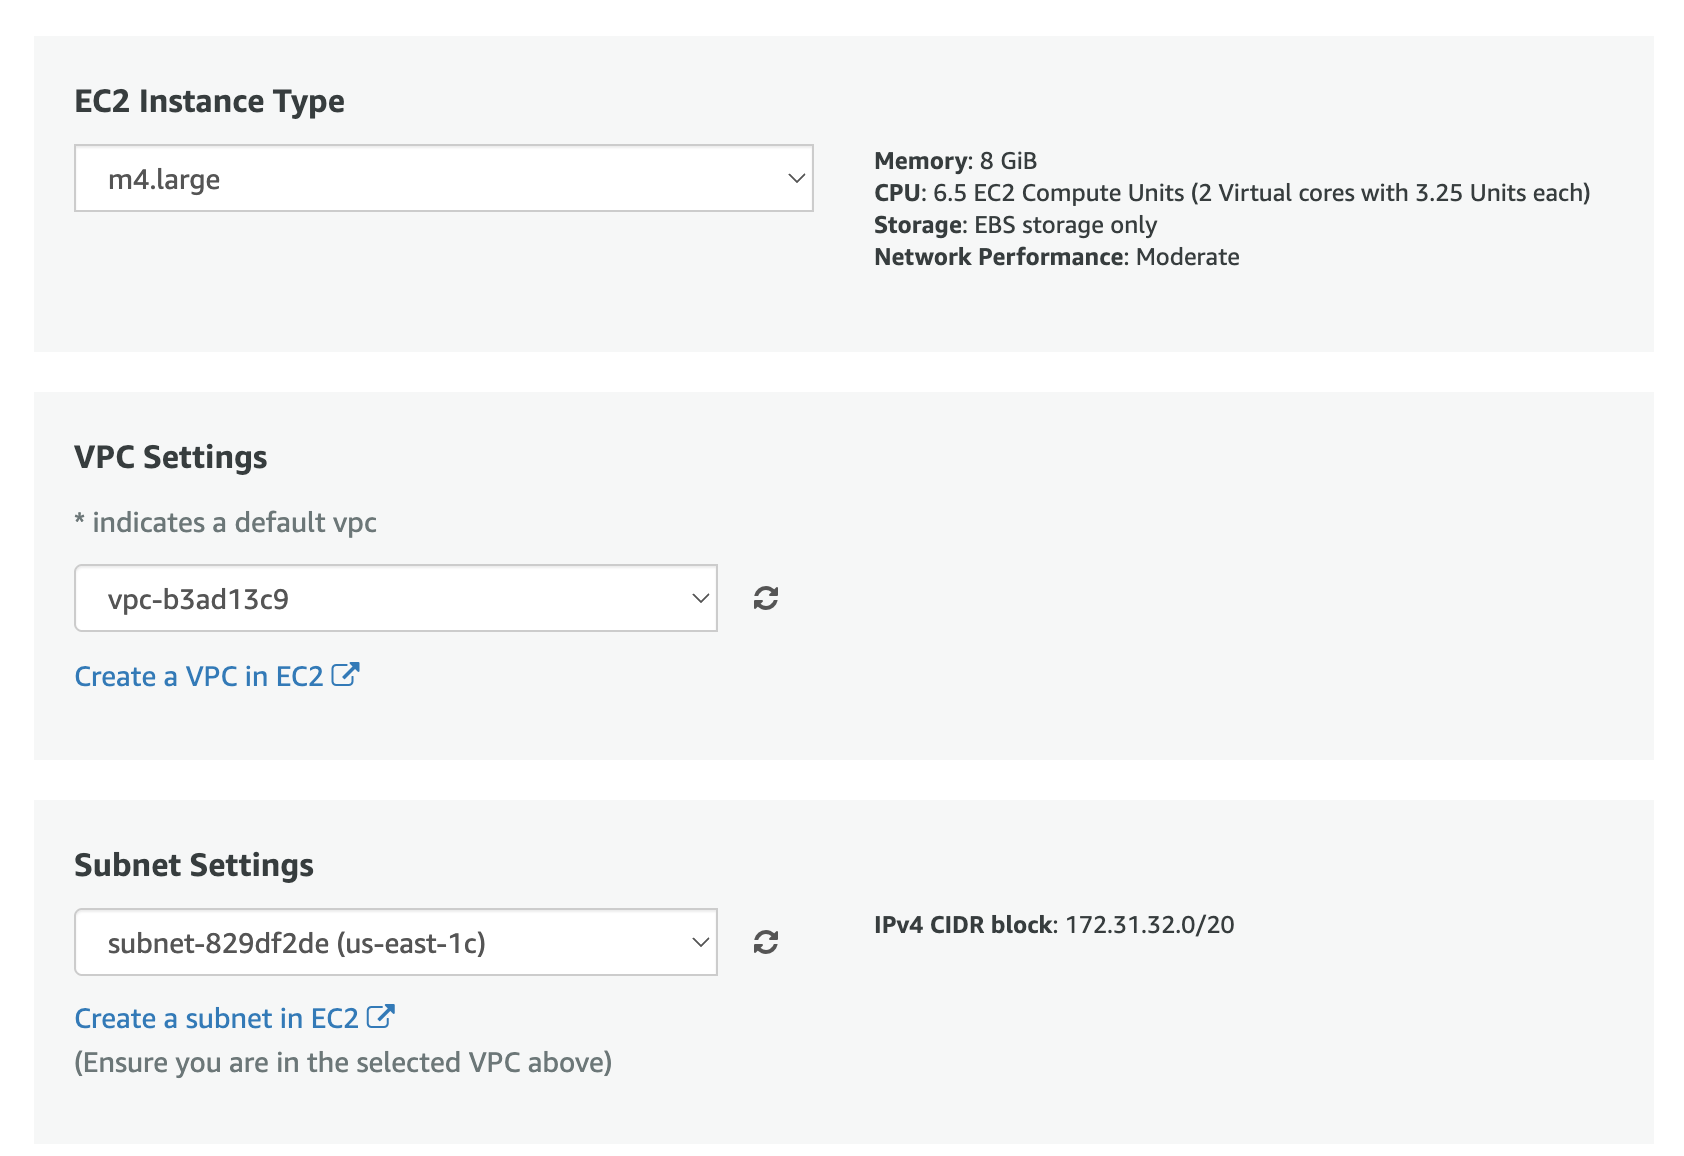Refresh the VPC list

point(766,598)
